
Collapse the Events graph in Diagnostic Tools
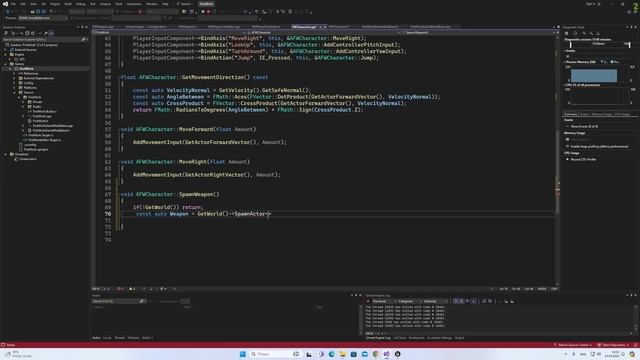point(565,51)
